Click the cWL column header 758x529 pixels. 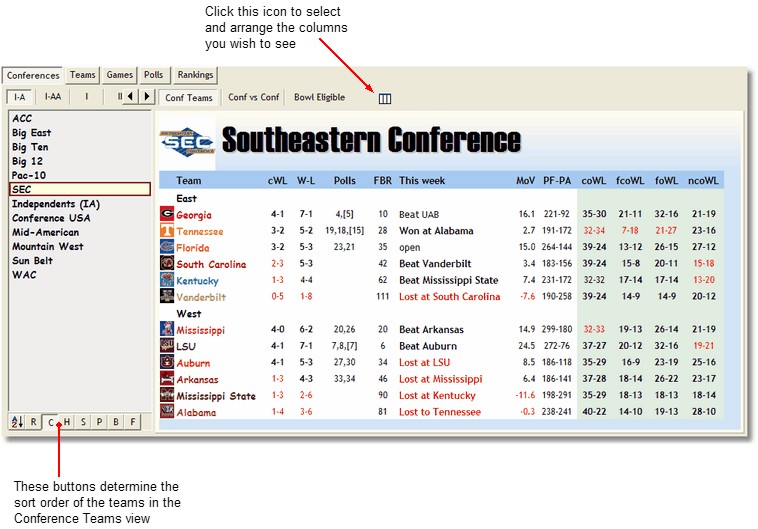(x=277, y=180)
